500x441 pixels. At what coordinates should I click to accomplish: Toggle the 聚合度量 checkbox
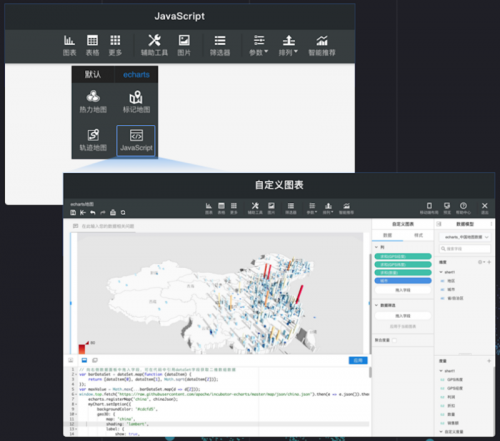coord(394,340)
